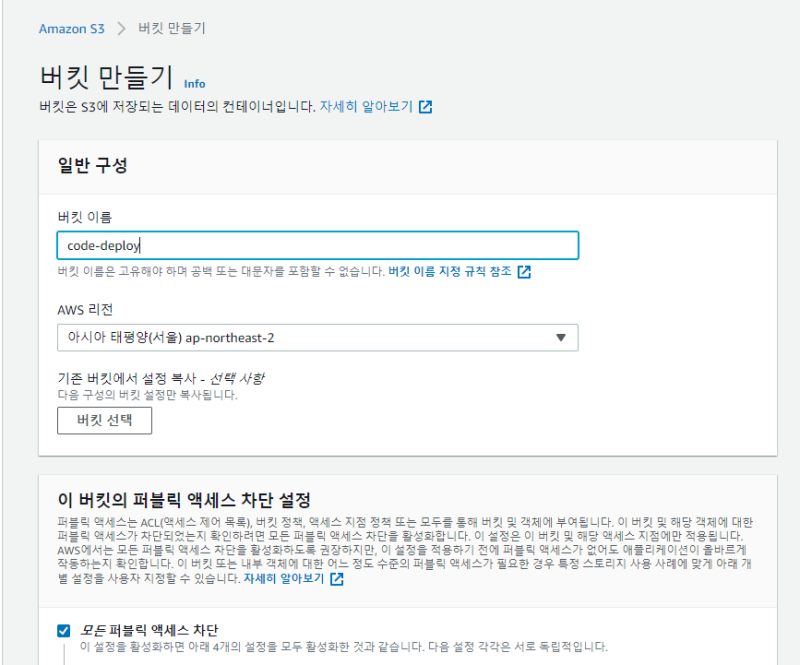Click the 기존 버킷에서 설정 복사 label
This screenshot has width=800, height=665.
(x=160, y=379)
